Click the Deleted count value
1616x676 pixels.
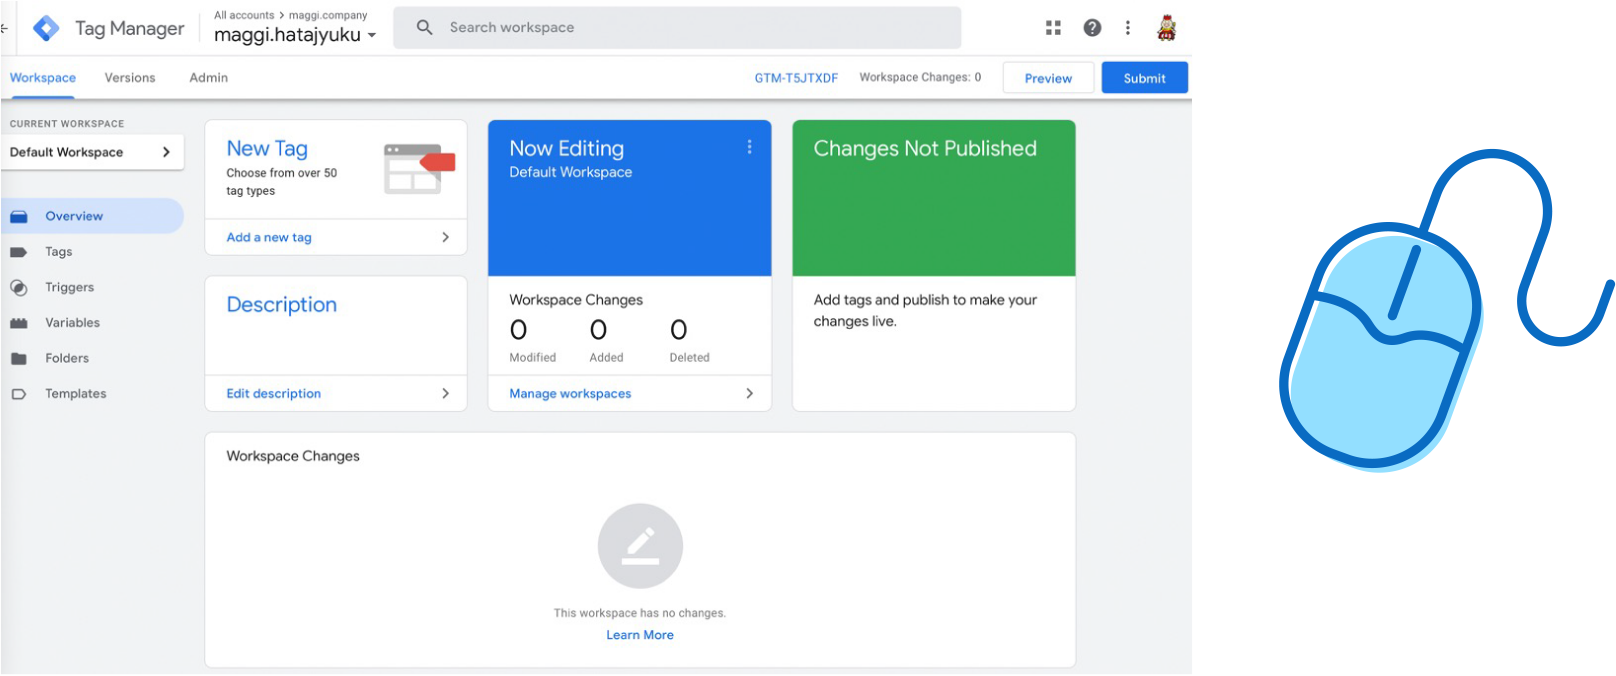pos(679,330)
